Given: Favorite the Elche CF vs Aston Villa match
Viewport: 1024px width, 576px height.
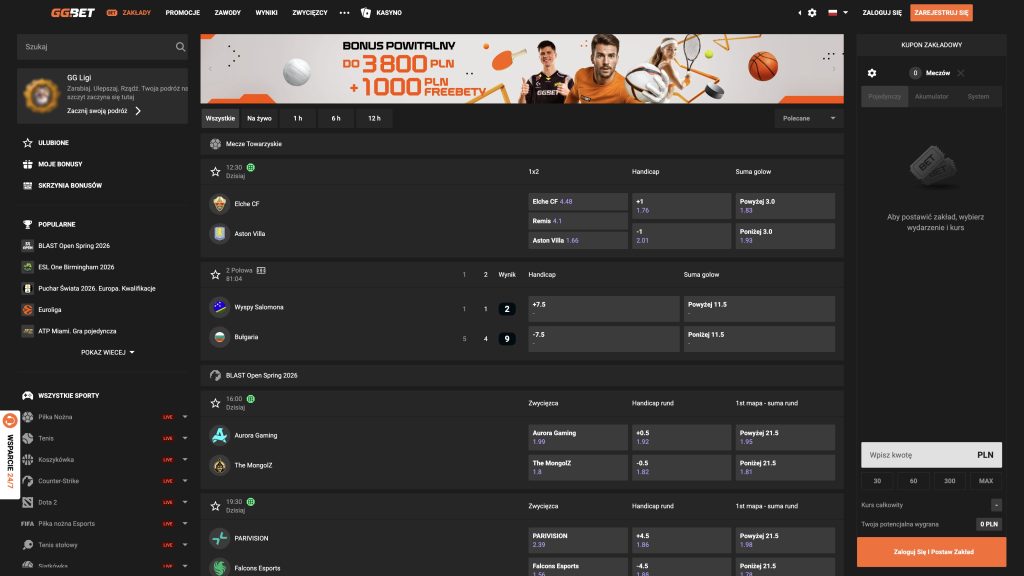Looking at the screenshot, I should pos(215,172).
